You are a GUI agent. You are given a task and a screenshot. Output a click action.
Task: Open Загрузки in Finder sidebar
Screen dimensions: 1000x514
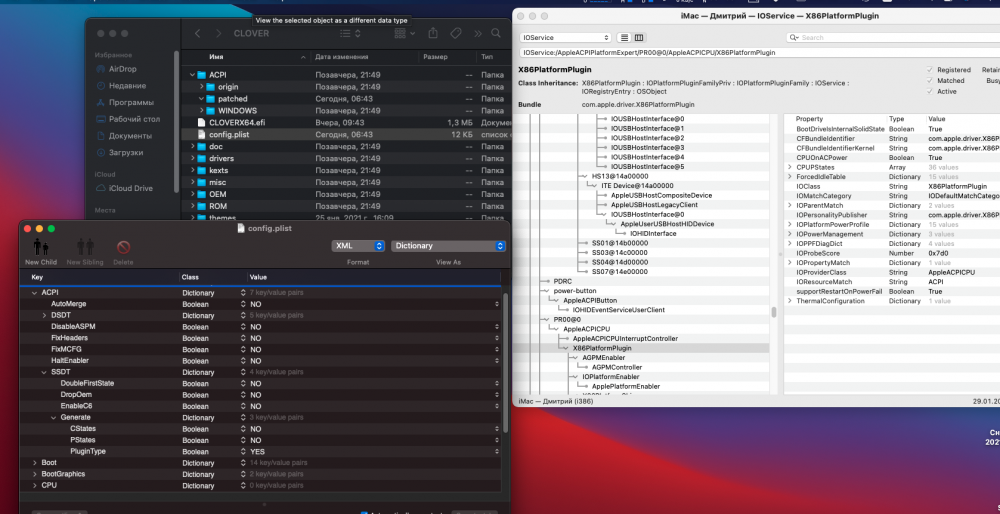coord(119,152)
